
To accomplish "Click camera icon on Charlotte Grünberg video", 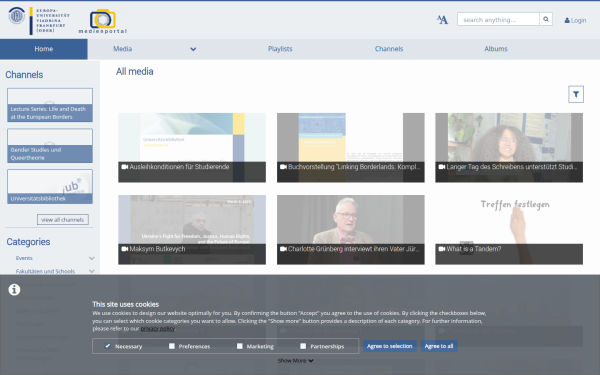I will pos(283,249).
